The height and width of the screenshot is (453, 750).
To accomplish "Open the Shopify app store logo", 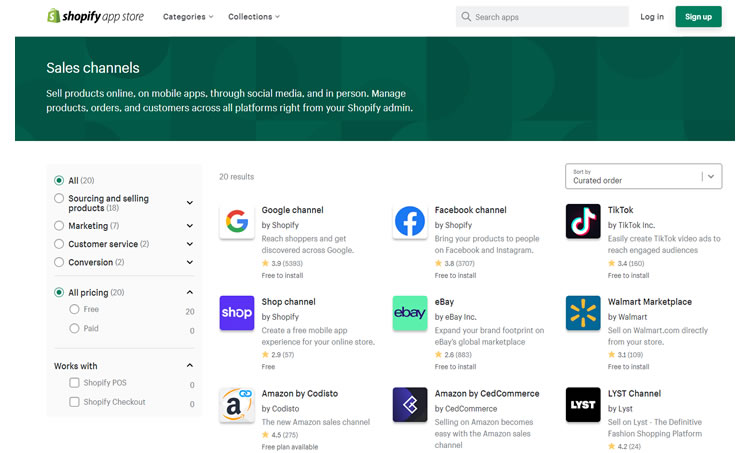I will (x=95, y=16).
